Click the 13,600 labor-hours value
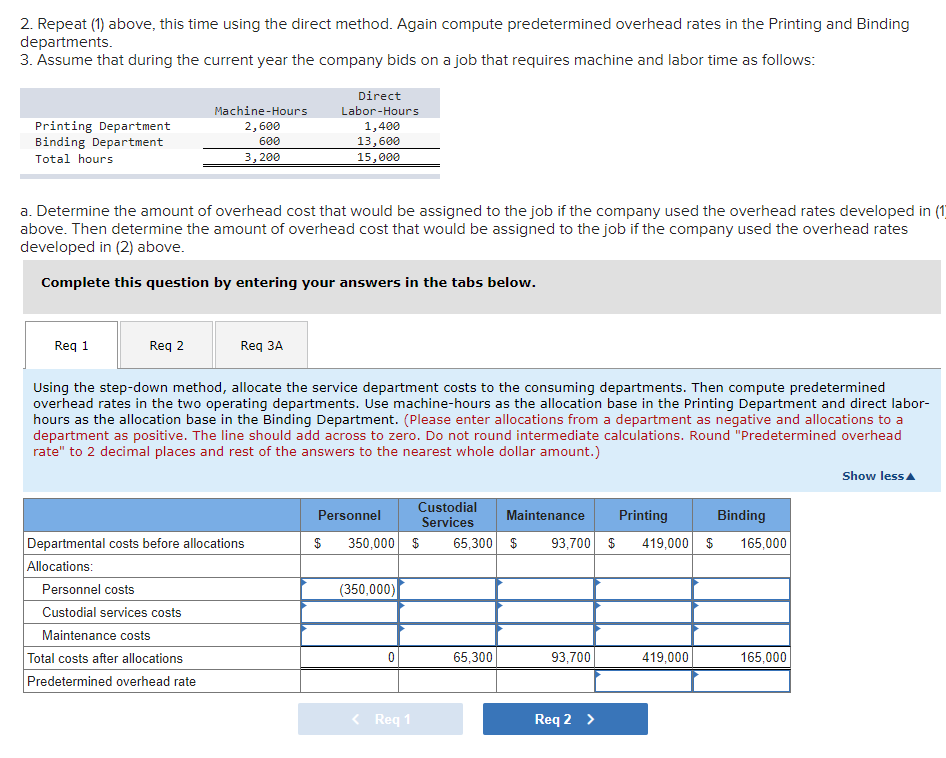Viewport: 946px width, 758px height. pos(378,141)
